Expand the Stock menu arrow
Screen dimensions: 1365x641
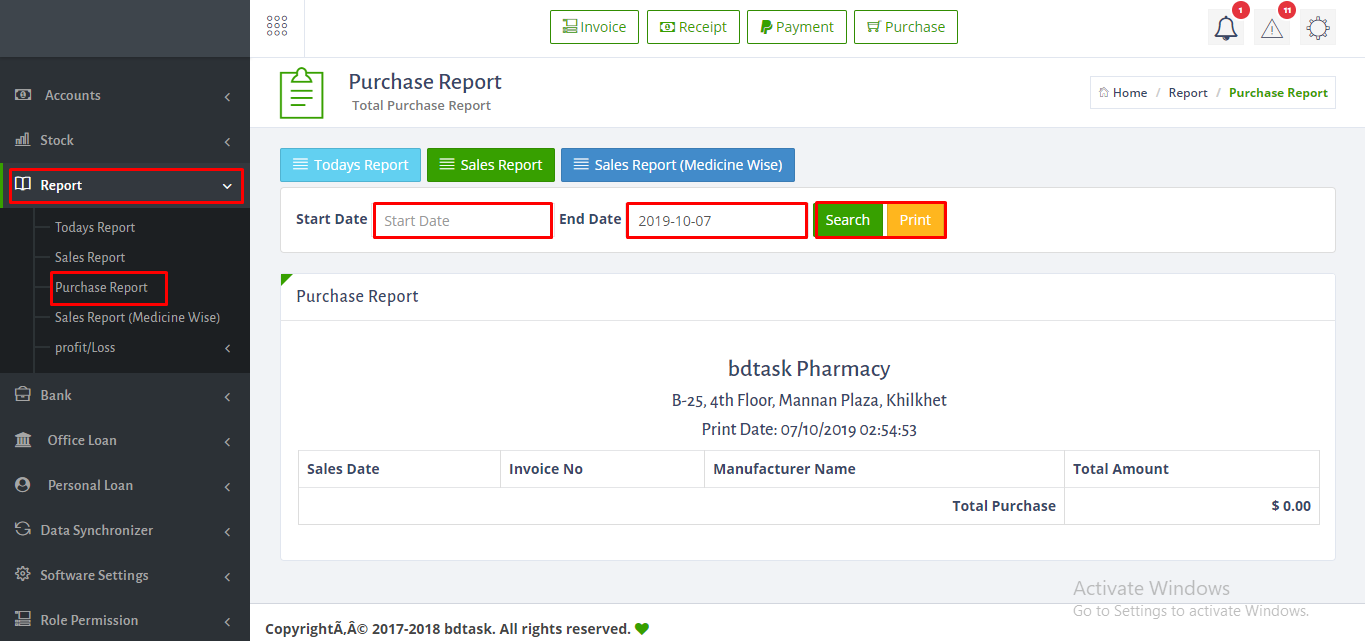(227, 141)
